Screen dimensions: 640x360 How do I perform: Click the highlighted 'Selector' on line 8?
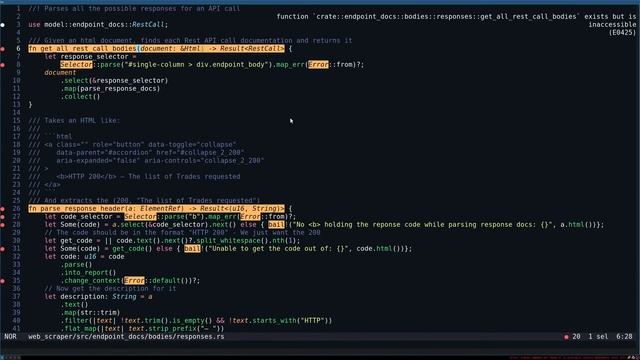76,64
